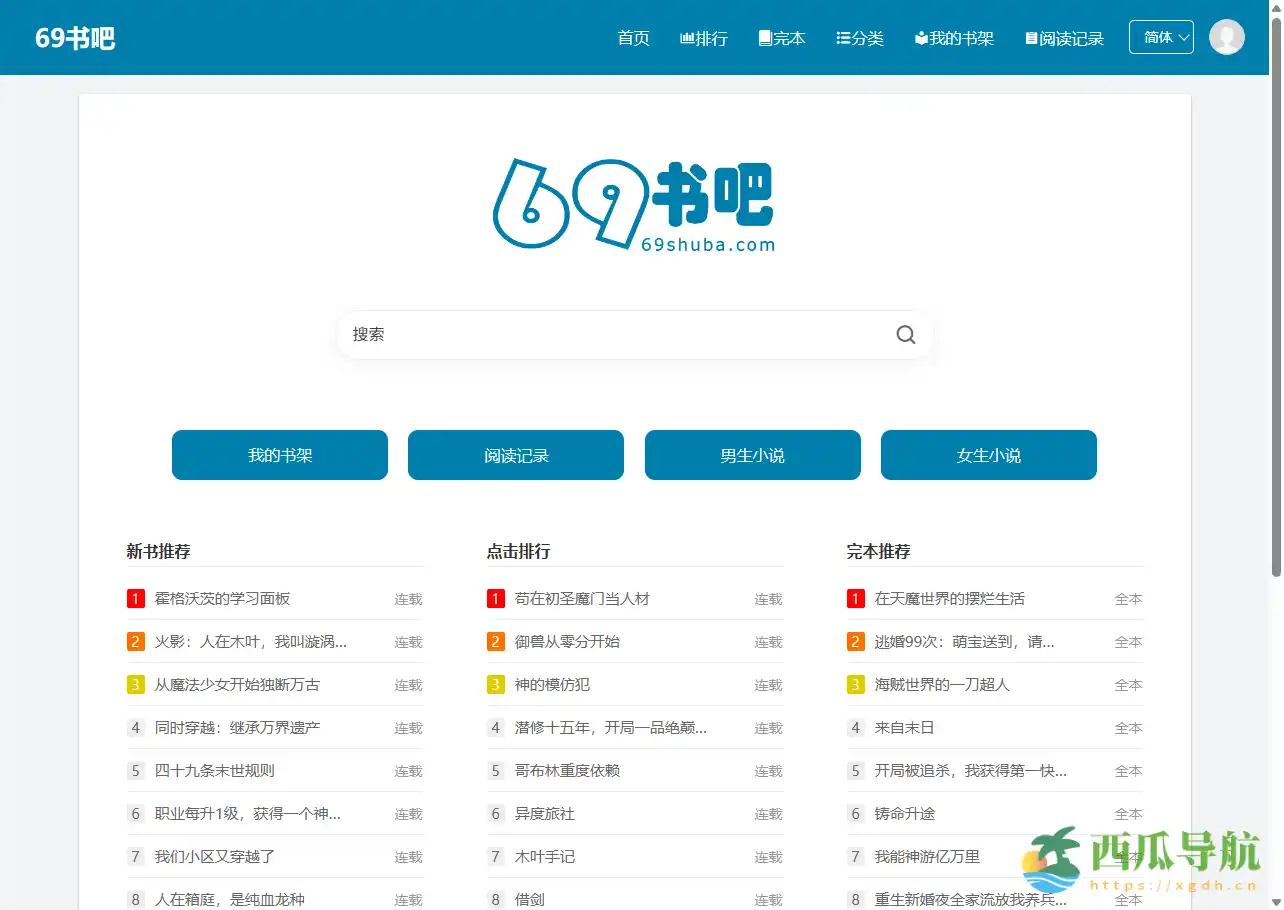Viewport: 1284px width, 910px height.
Task: Click the magnifier icon to search
Action: coord(905,334)
